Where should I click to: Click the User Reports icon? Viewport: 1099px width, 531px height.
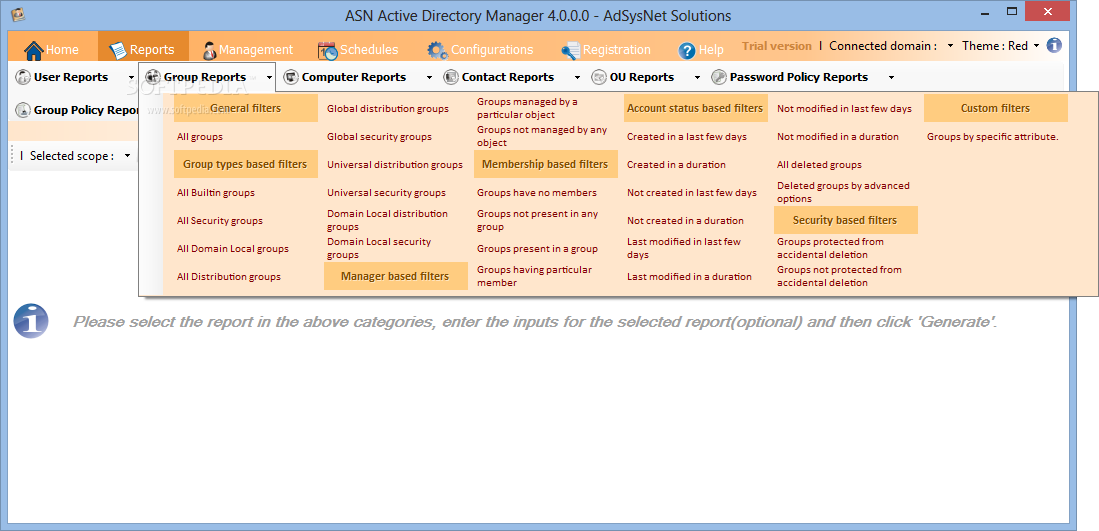coord(23,77)
